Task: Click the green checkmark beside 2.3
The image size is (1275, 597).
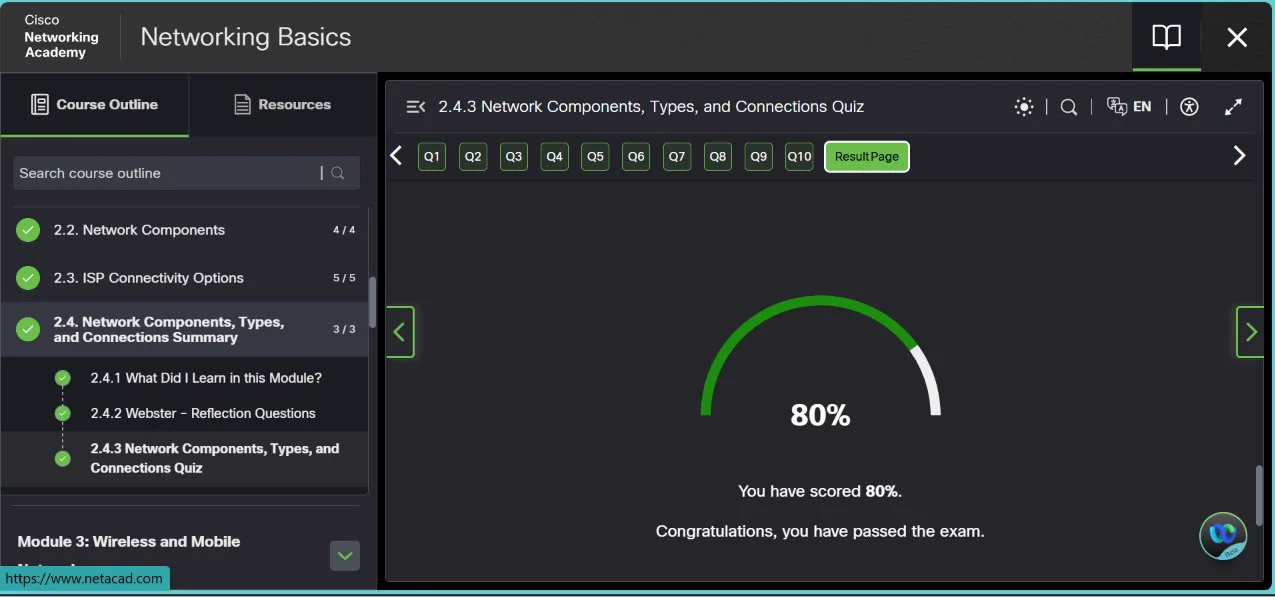Action: tap(28, 278)
